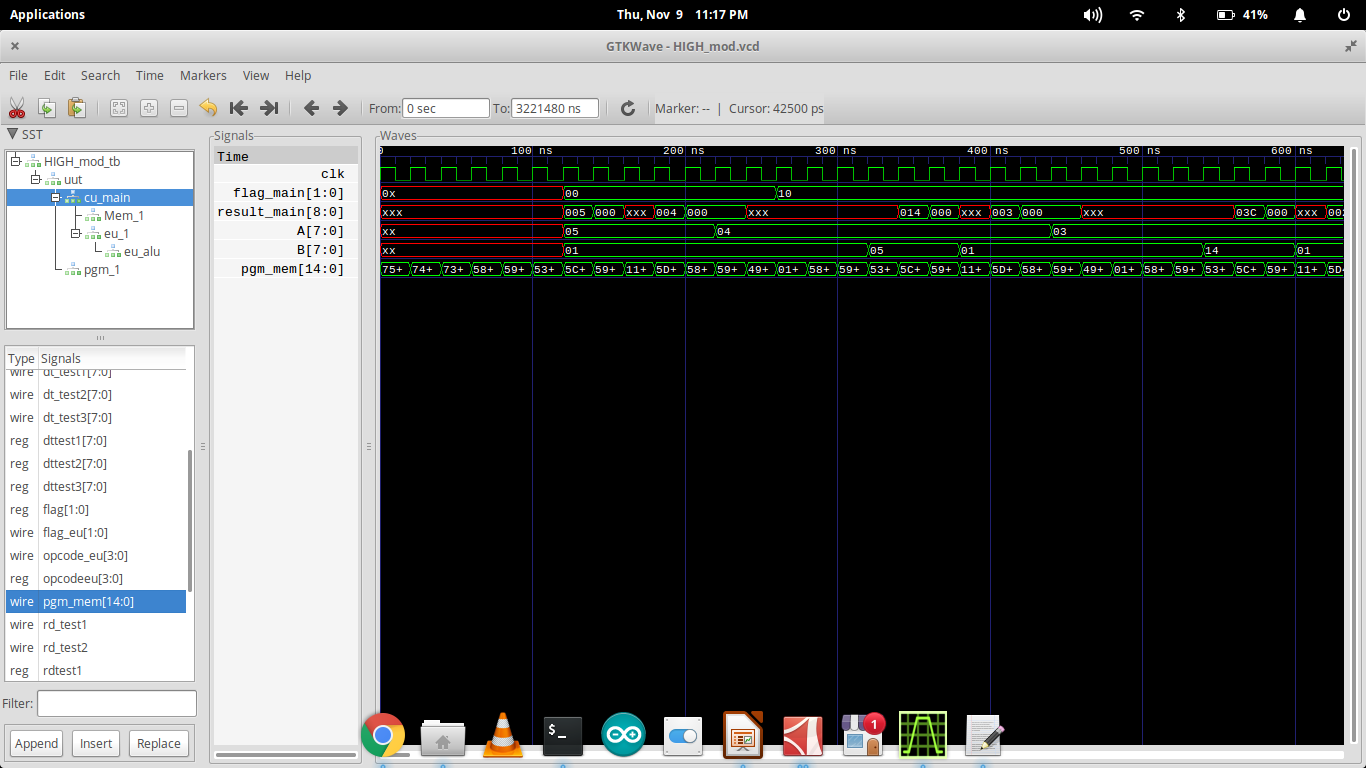Jump to end time with toolbar arrow

268,108
